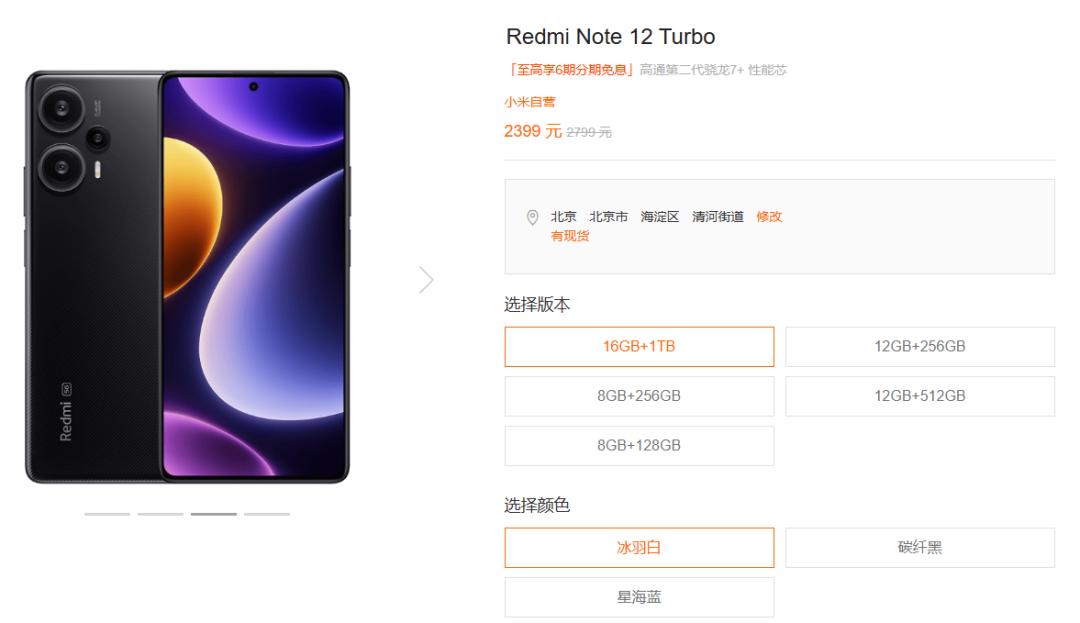
Task: Select the 8GB+256GB version
Action: coord(639,396)
